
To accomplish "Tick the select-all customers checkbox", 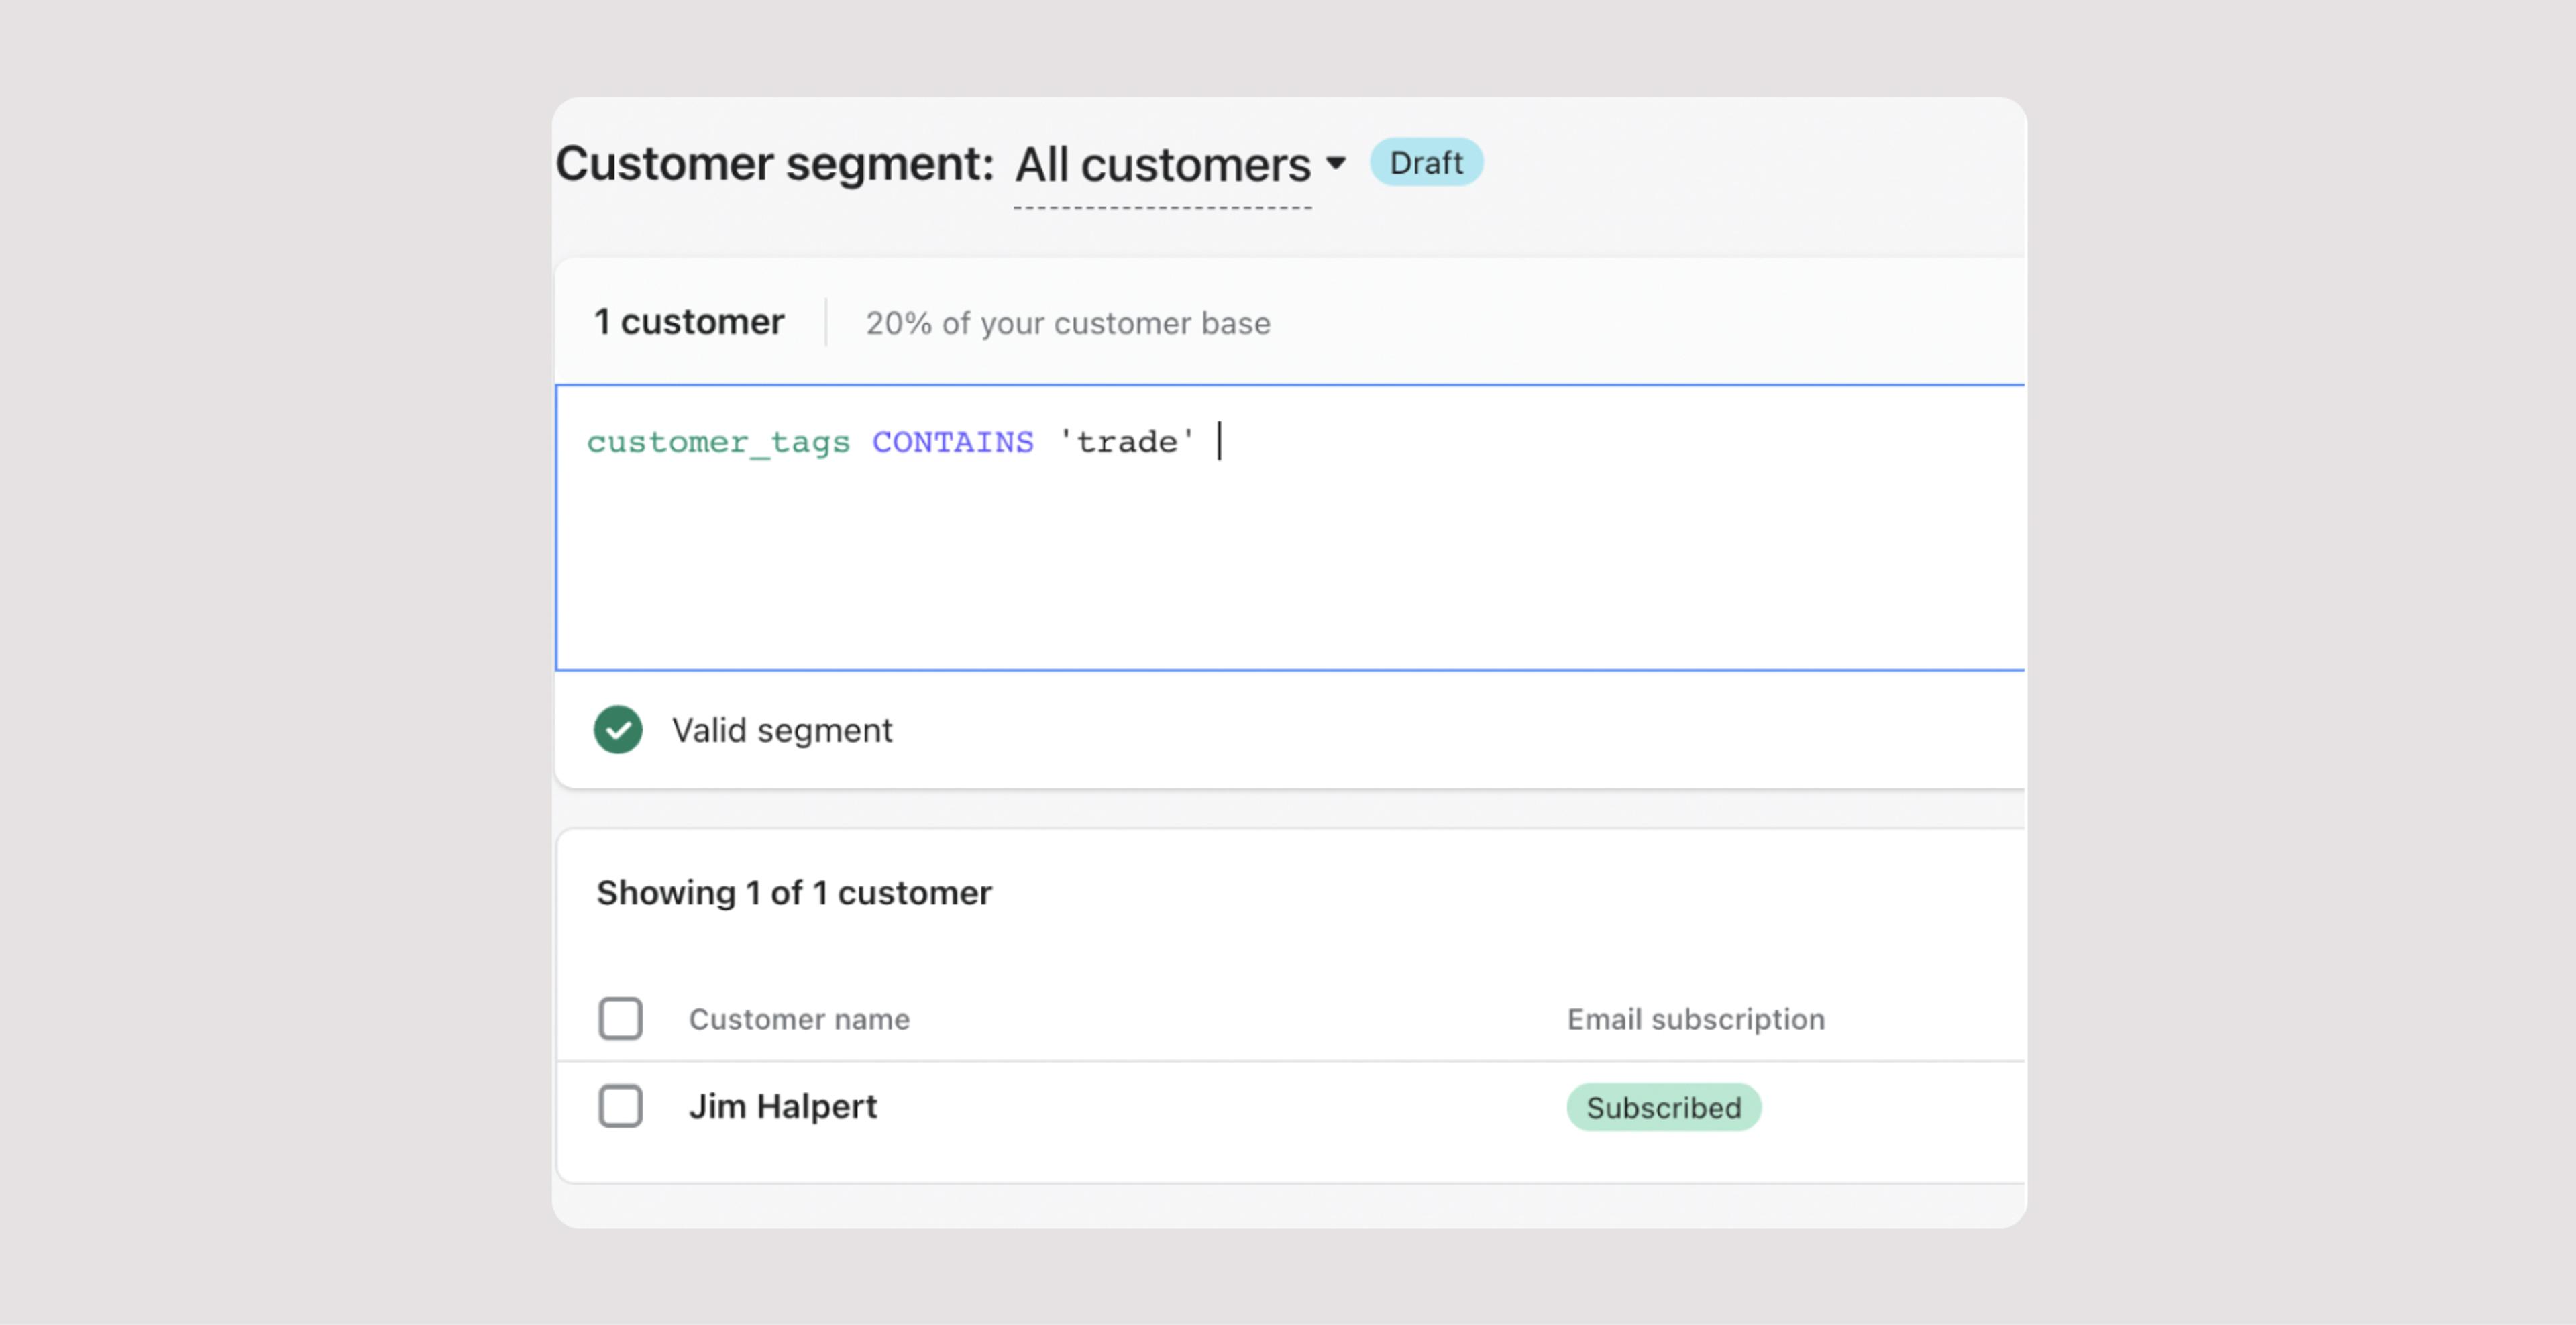I will pos(620,1019).
